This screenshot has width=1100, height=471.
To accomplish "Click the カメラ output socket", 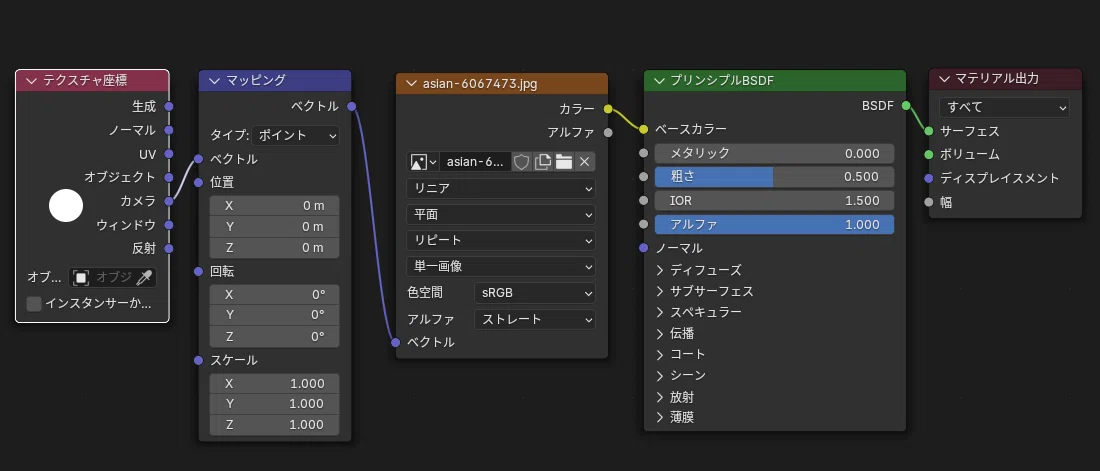I will coord(168,201).
